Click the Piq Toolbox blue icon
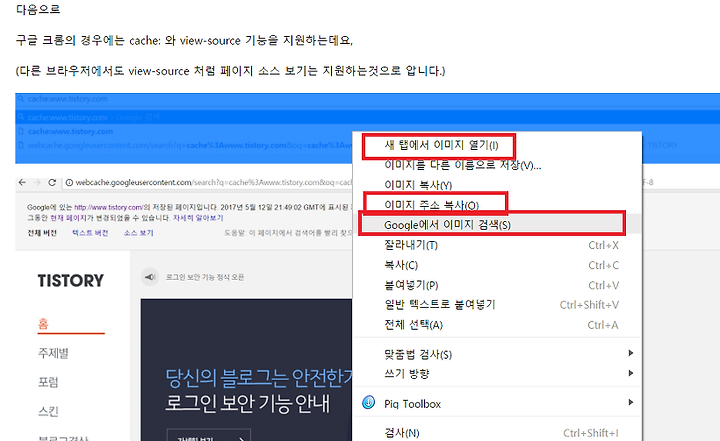The width and height of the screenshot is (720, 441). pyautogui.click(x=369, y=402)
